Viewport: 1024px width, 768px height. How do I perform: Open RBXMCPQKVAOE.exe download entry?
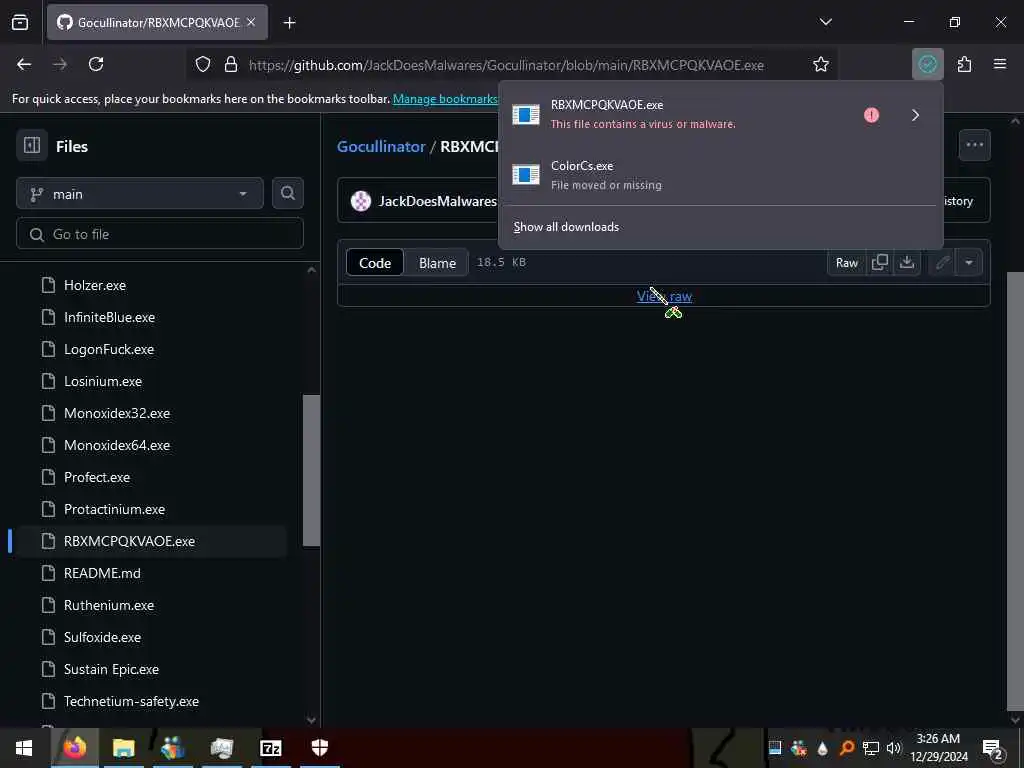click(x=679, y=114)
